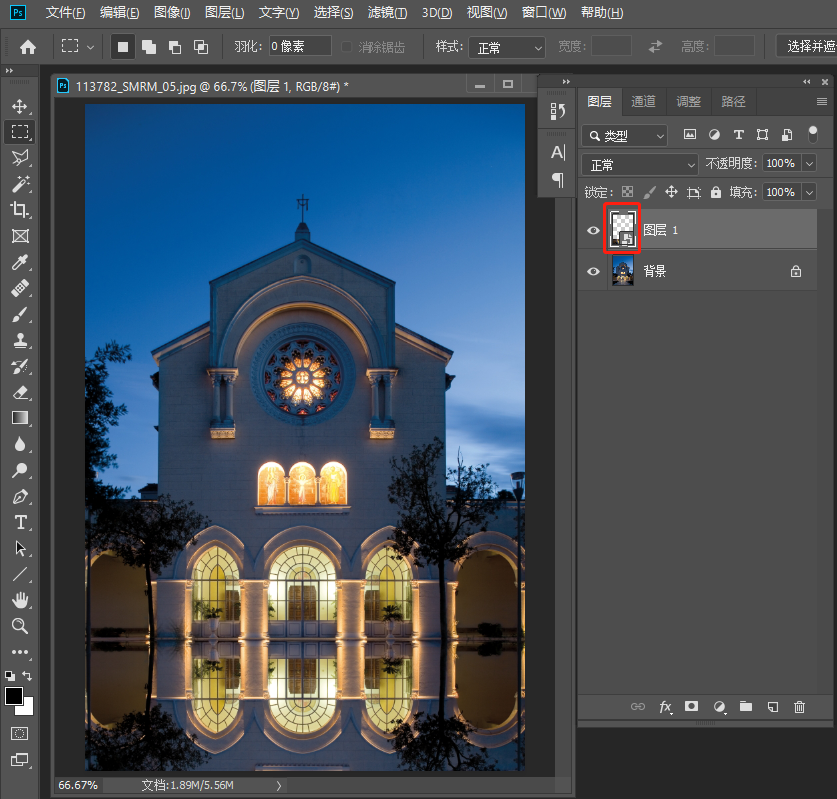Screen dimensions: 837x799
Task: Expand the 不透明度 opacity dropdown arrow
Action: click(809, 164)
